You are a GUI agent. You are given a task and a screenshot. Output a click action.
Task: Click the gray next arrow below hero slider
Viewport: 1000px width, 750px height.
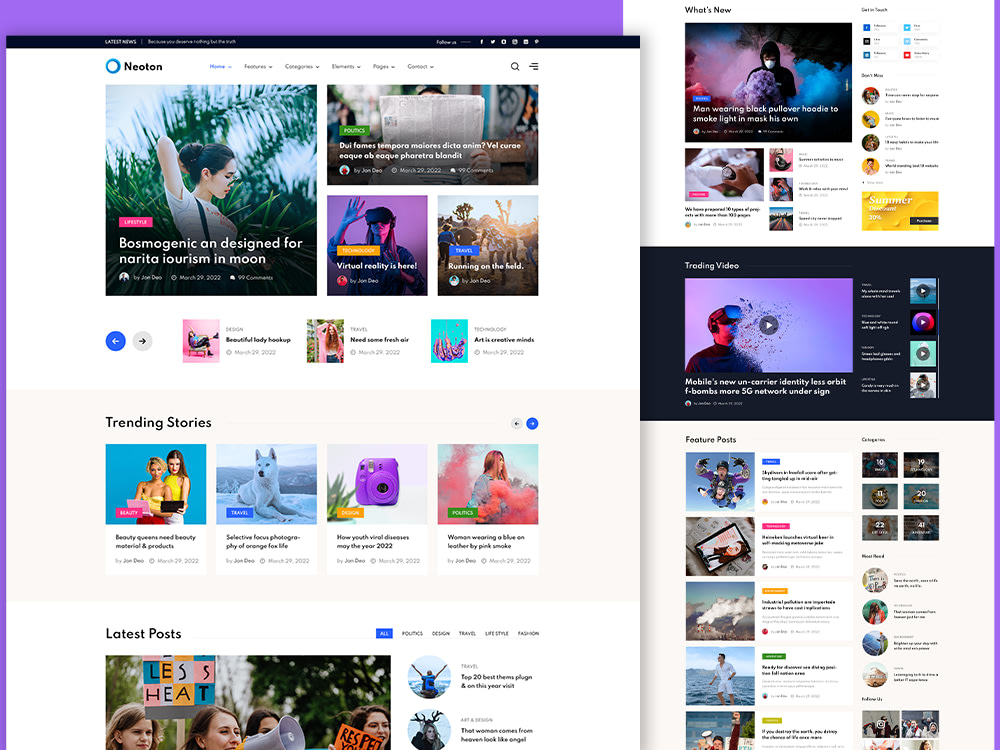(x=142, y=341)
